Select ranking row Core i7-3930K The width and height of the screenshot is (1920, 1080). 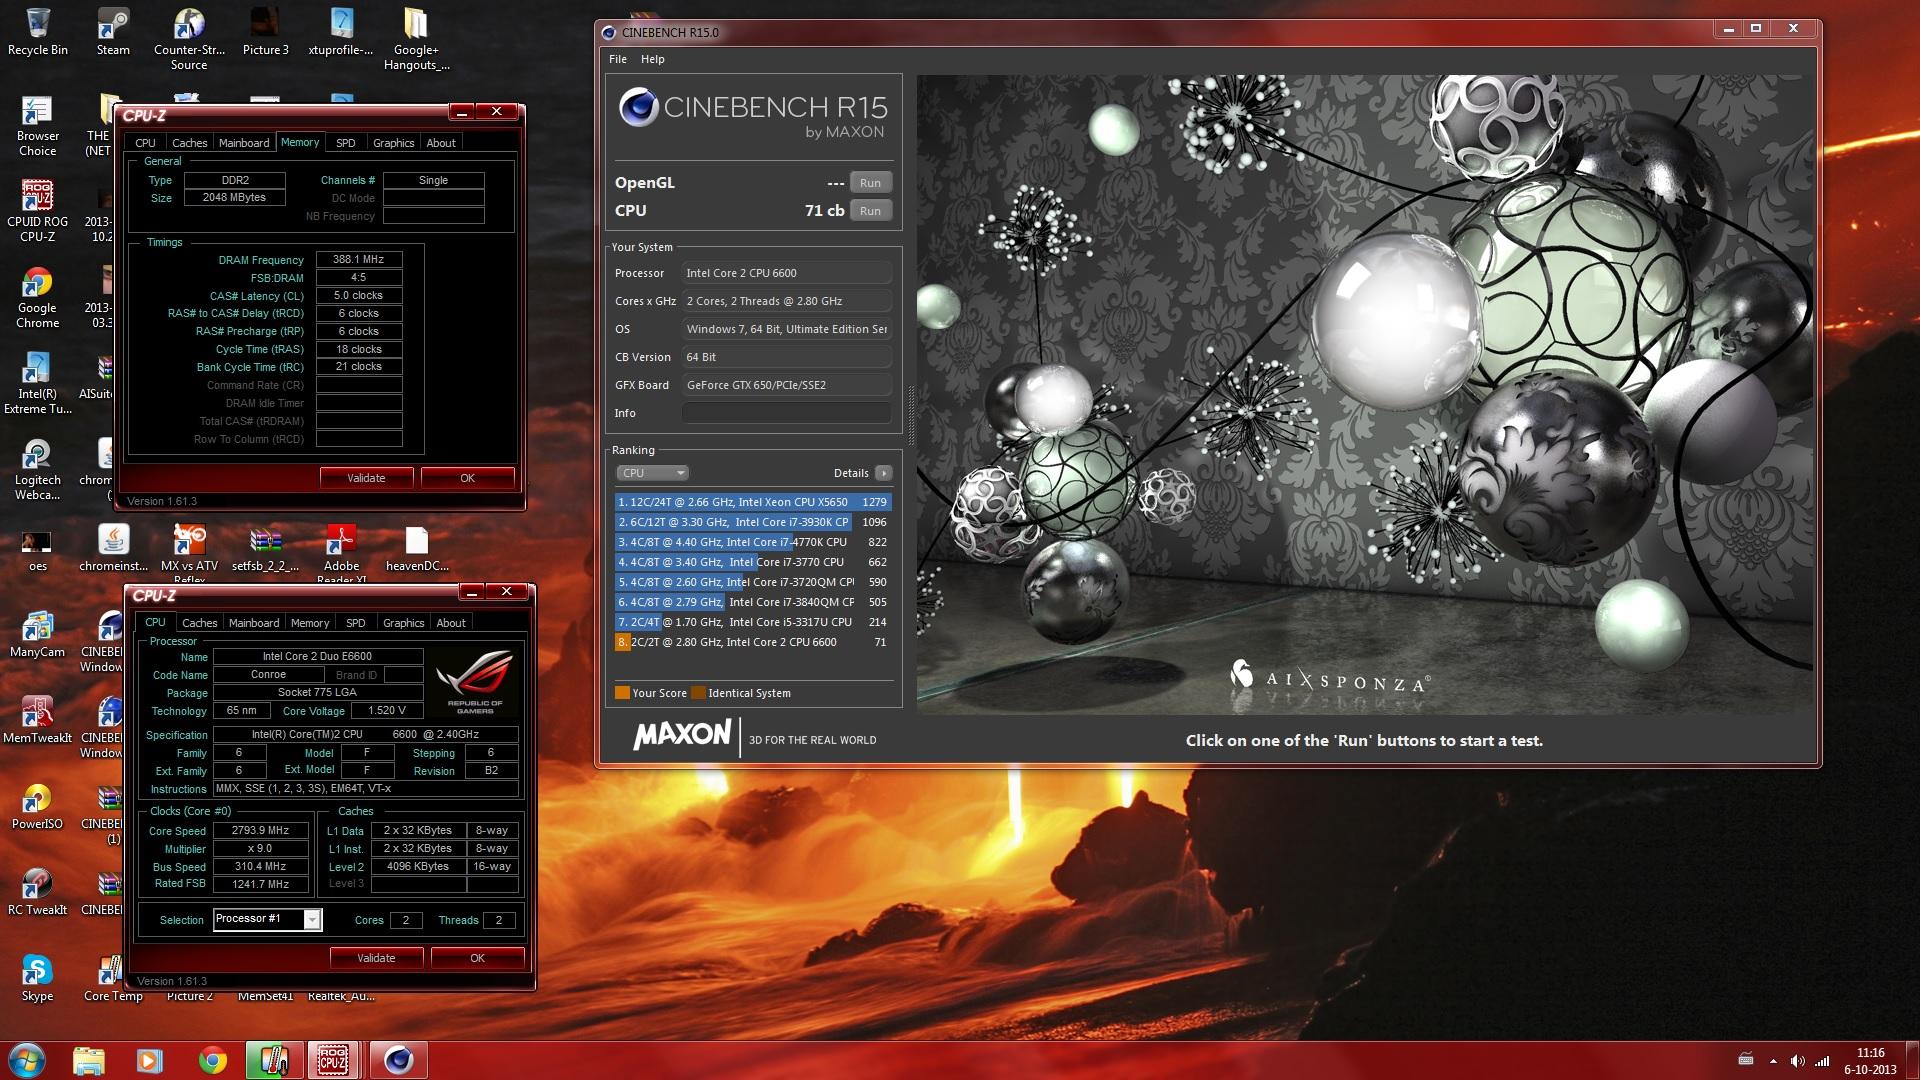point(752,522)
